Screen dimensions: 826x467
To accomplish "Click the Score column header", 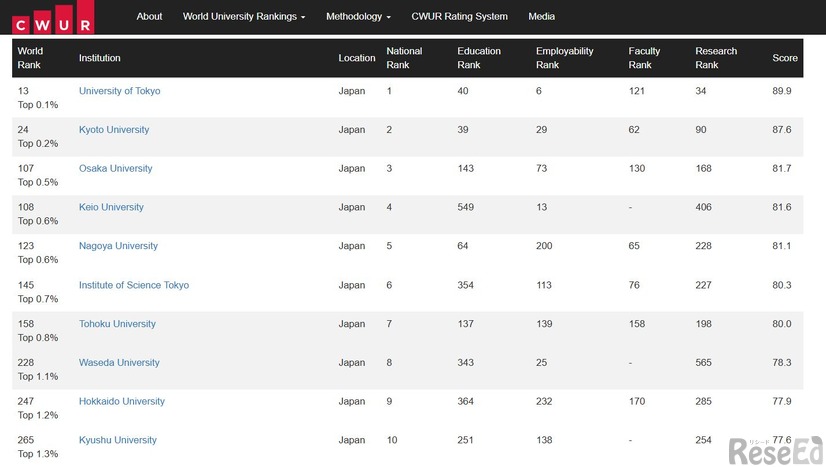I will click(785, 58).
